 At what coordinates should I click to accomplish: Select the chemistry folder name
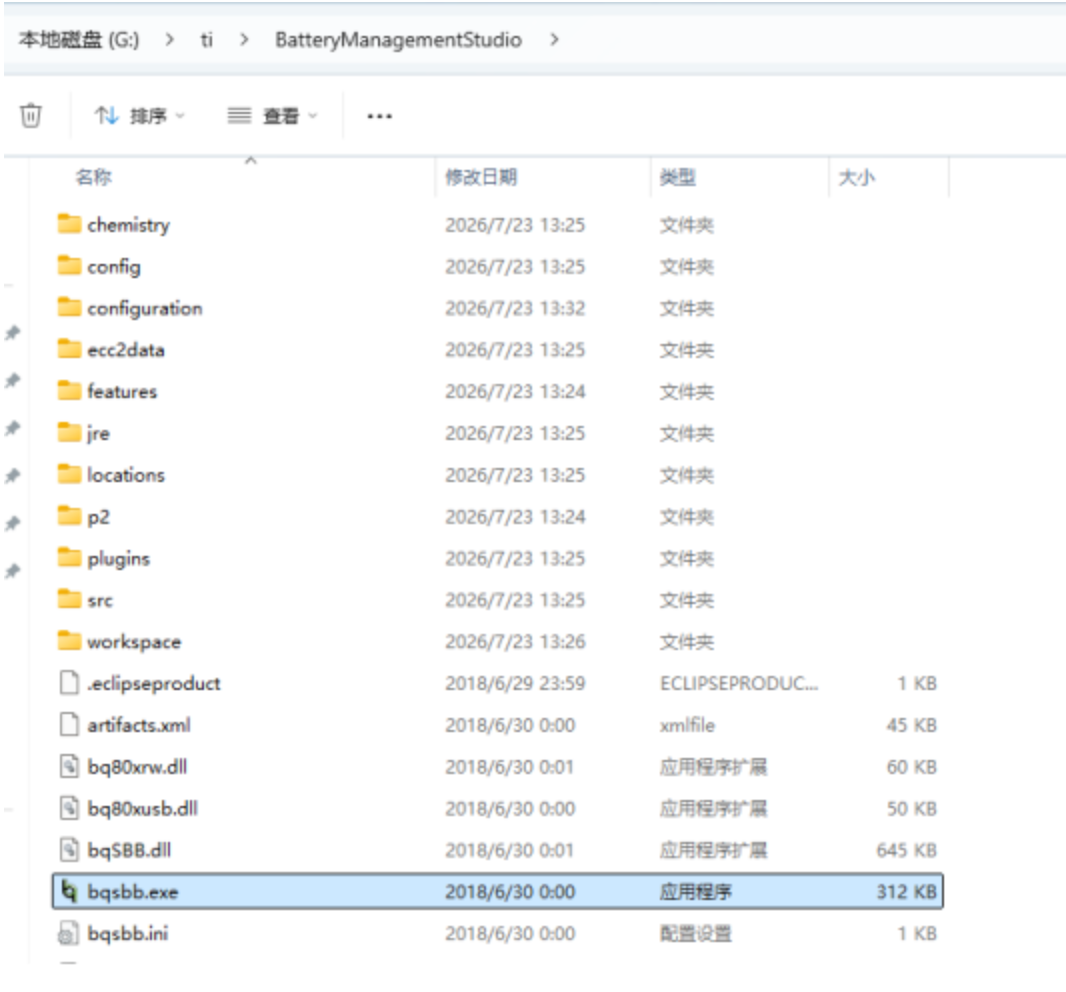click(128, 225)
